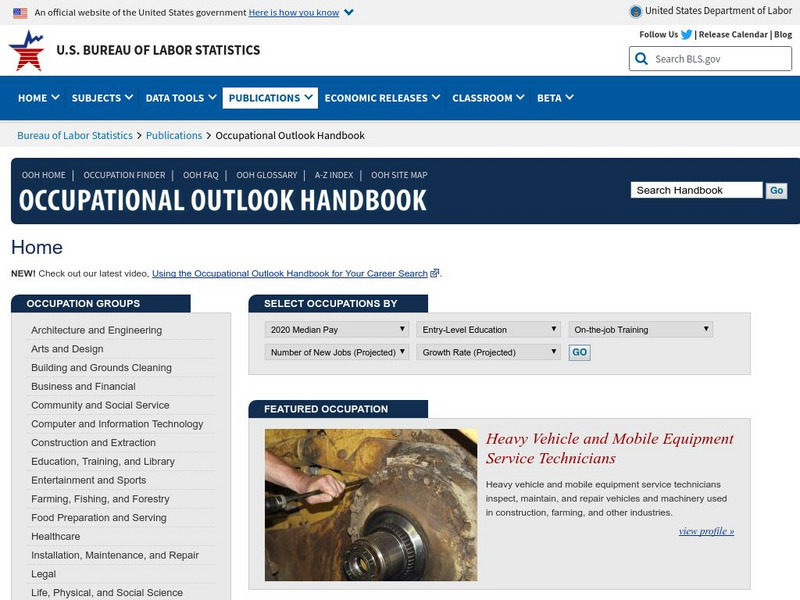Screen dimensions: 800x600
Task: Open the On-the-job Training dropdown
Action: [640, 330]
